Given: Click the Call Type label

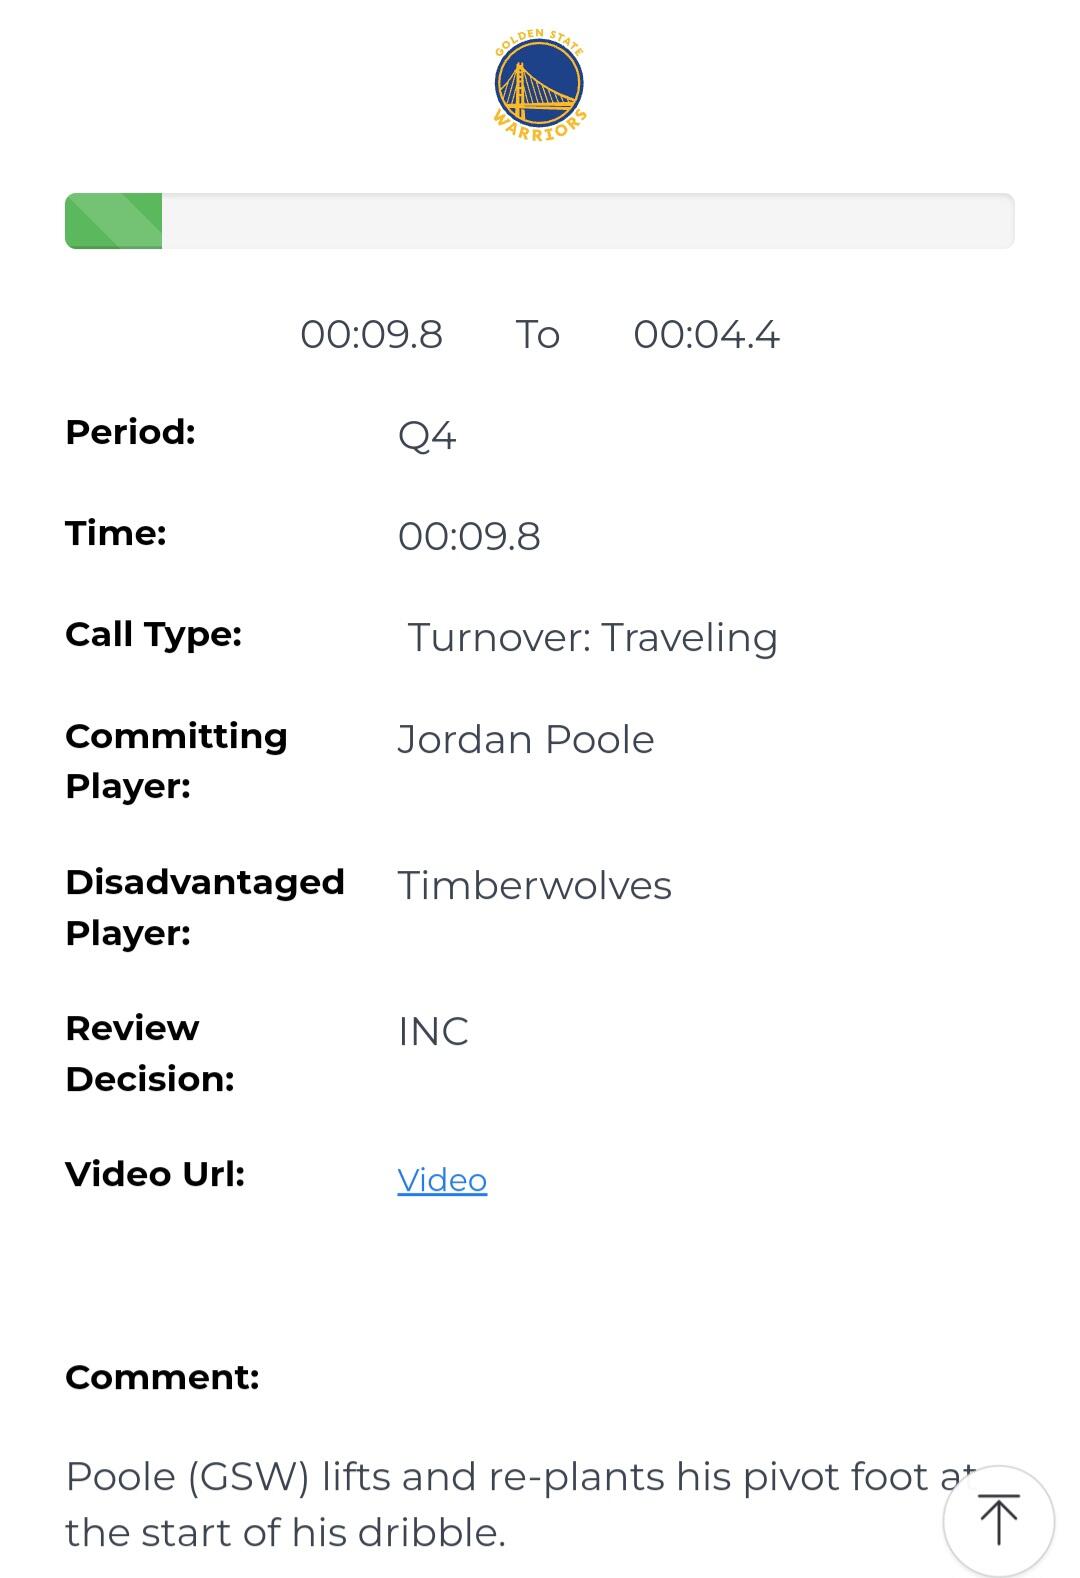Looking at the screenshot, I should click(x=153, y=634).
